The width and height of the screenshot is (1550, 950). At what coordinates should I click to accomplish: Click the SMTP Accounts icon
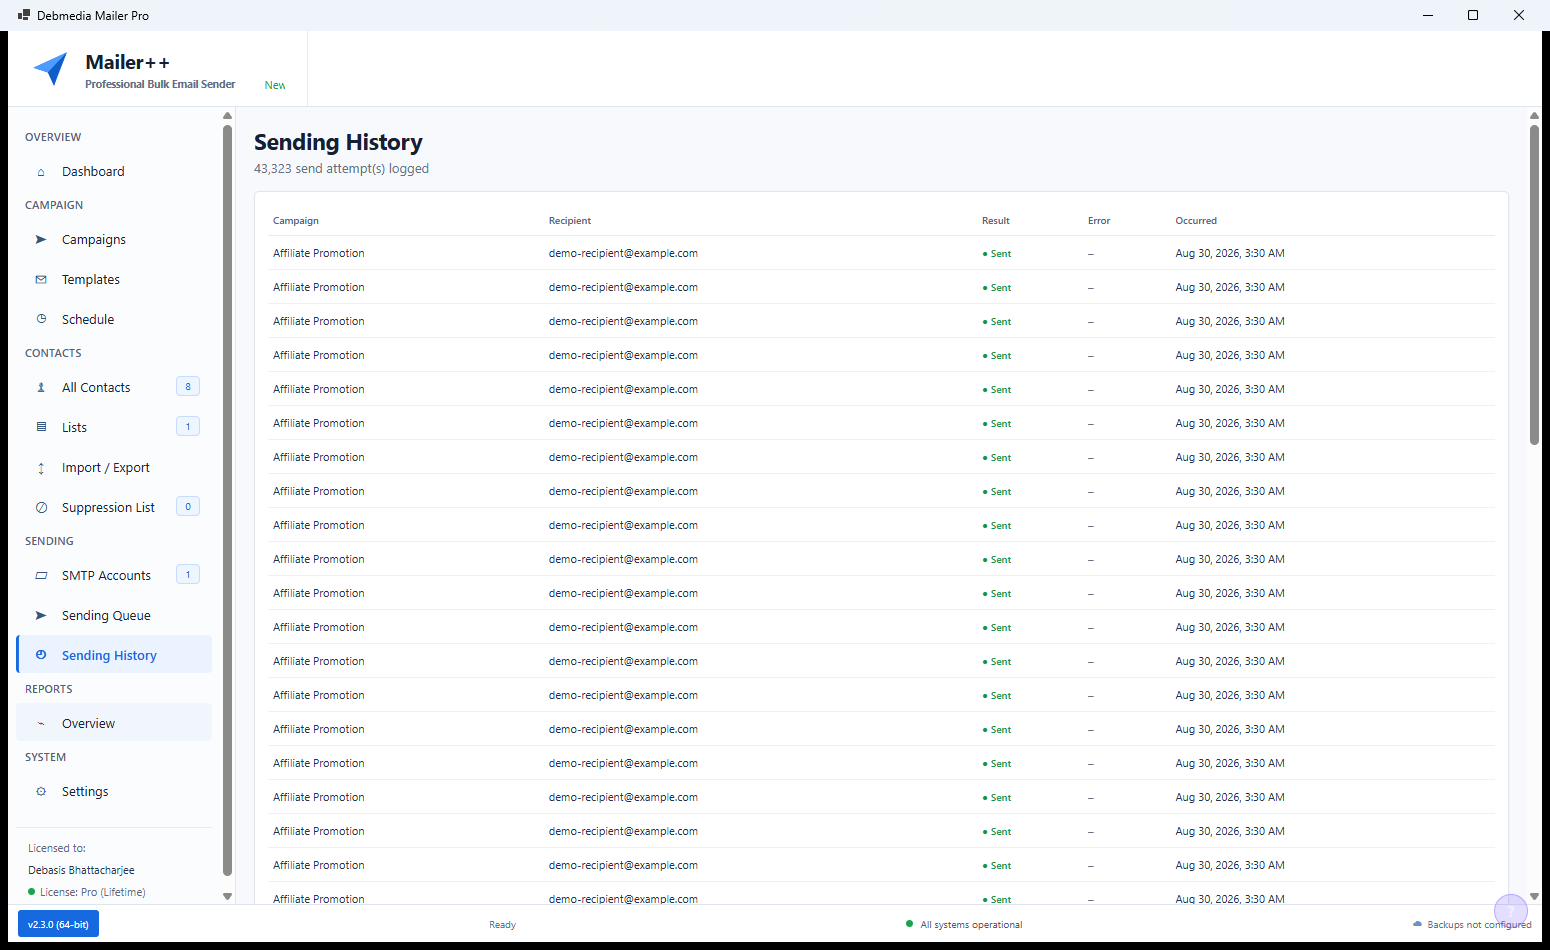coord(41,576)
